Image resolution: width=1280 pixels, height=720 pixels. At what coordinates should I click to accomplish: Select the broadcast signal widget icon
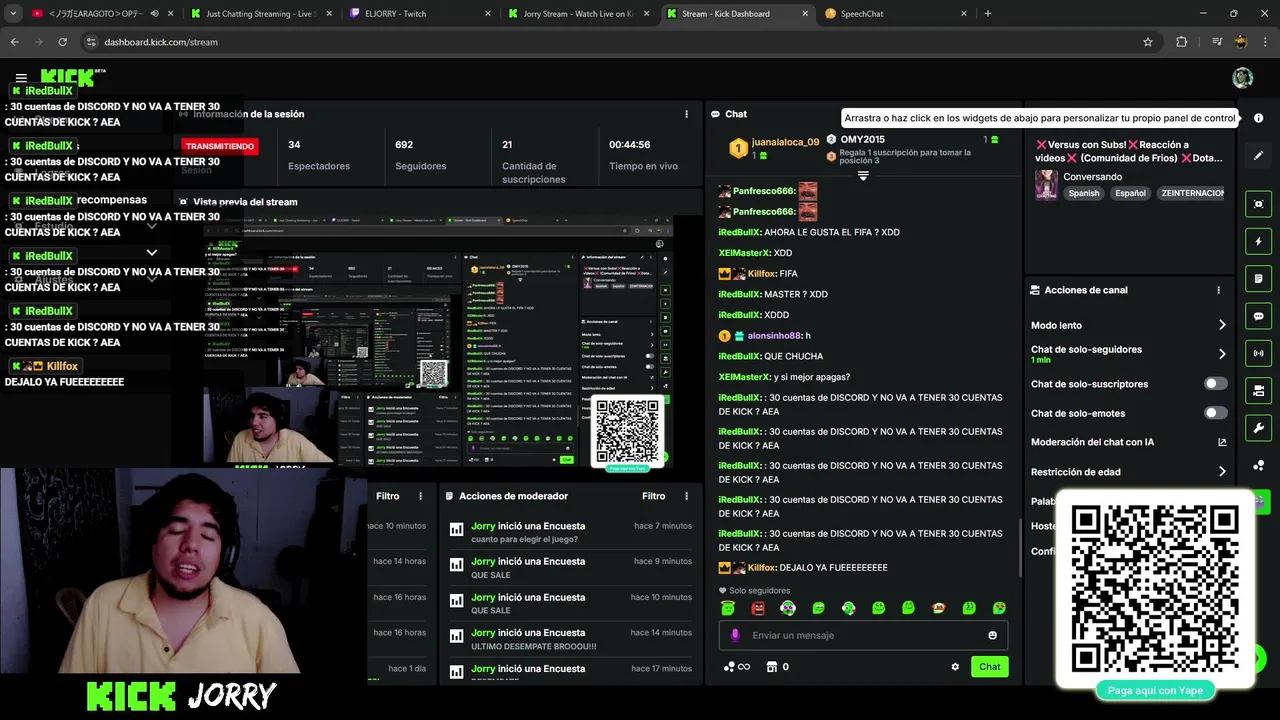pos(1258,353)
